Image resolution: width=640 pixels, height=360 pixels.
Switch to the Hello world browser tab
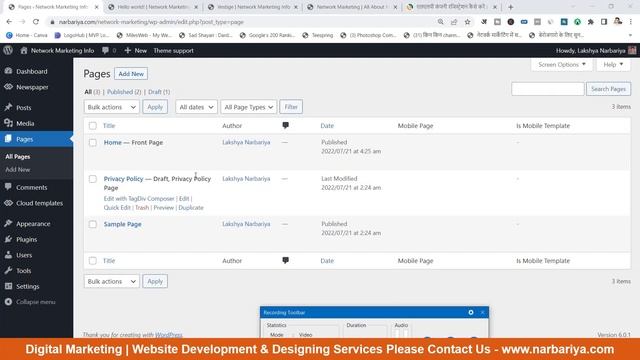point(153,7)
